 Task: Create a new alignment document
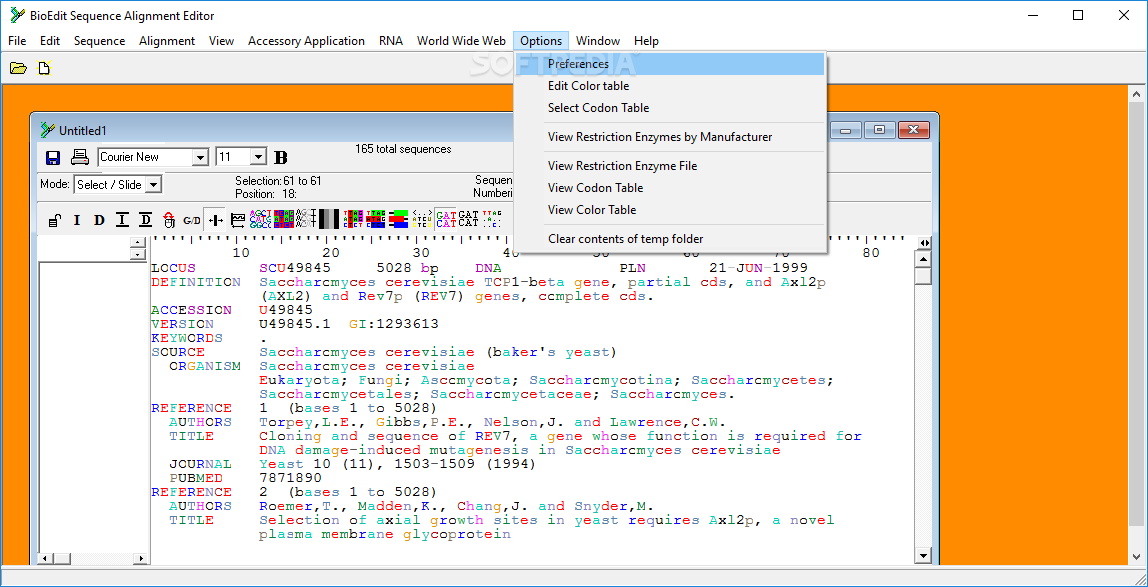[x=45, y=68]
